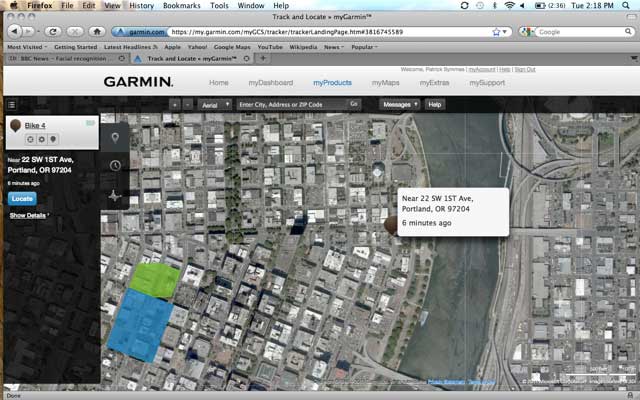Click "6 minutes ago" in the map popup
Screen dimensions: 640x400
point(427,223)
